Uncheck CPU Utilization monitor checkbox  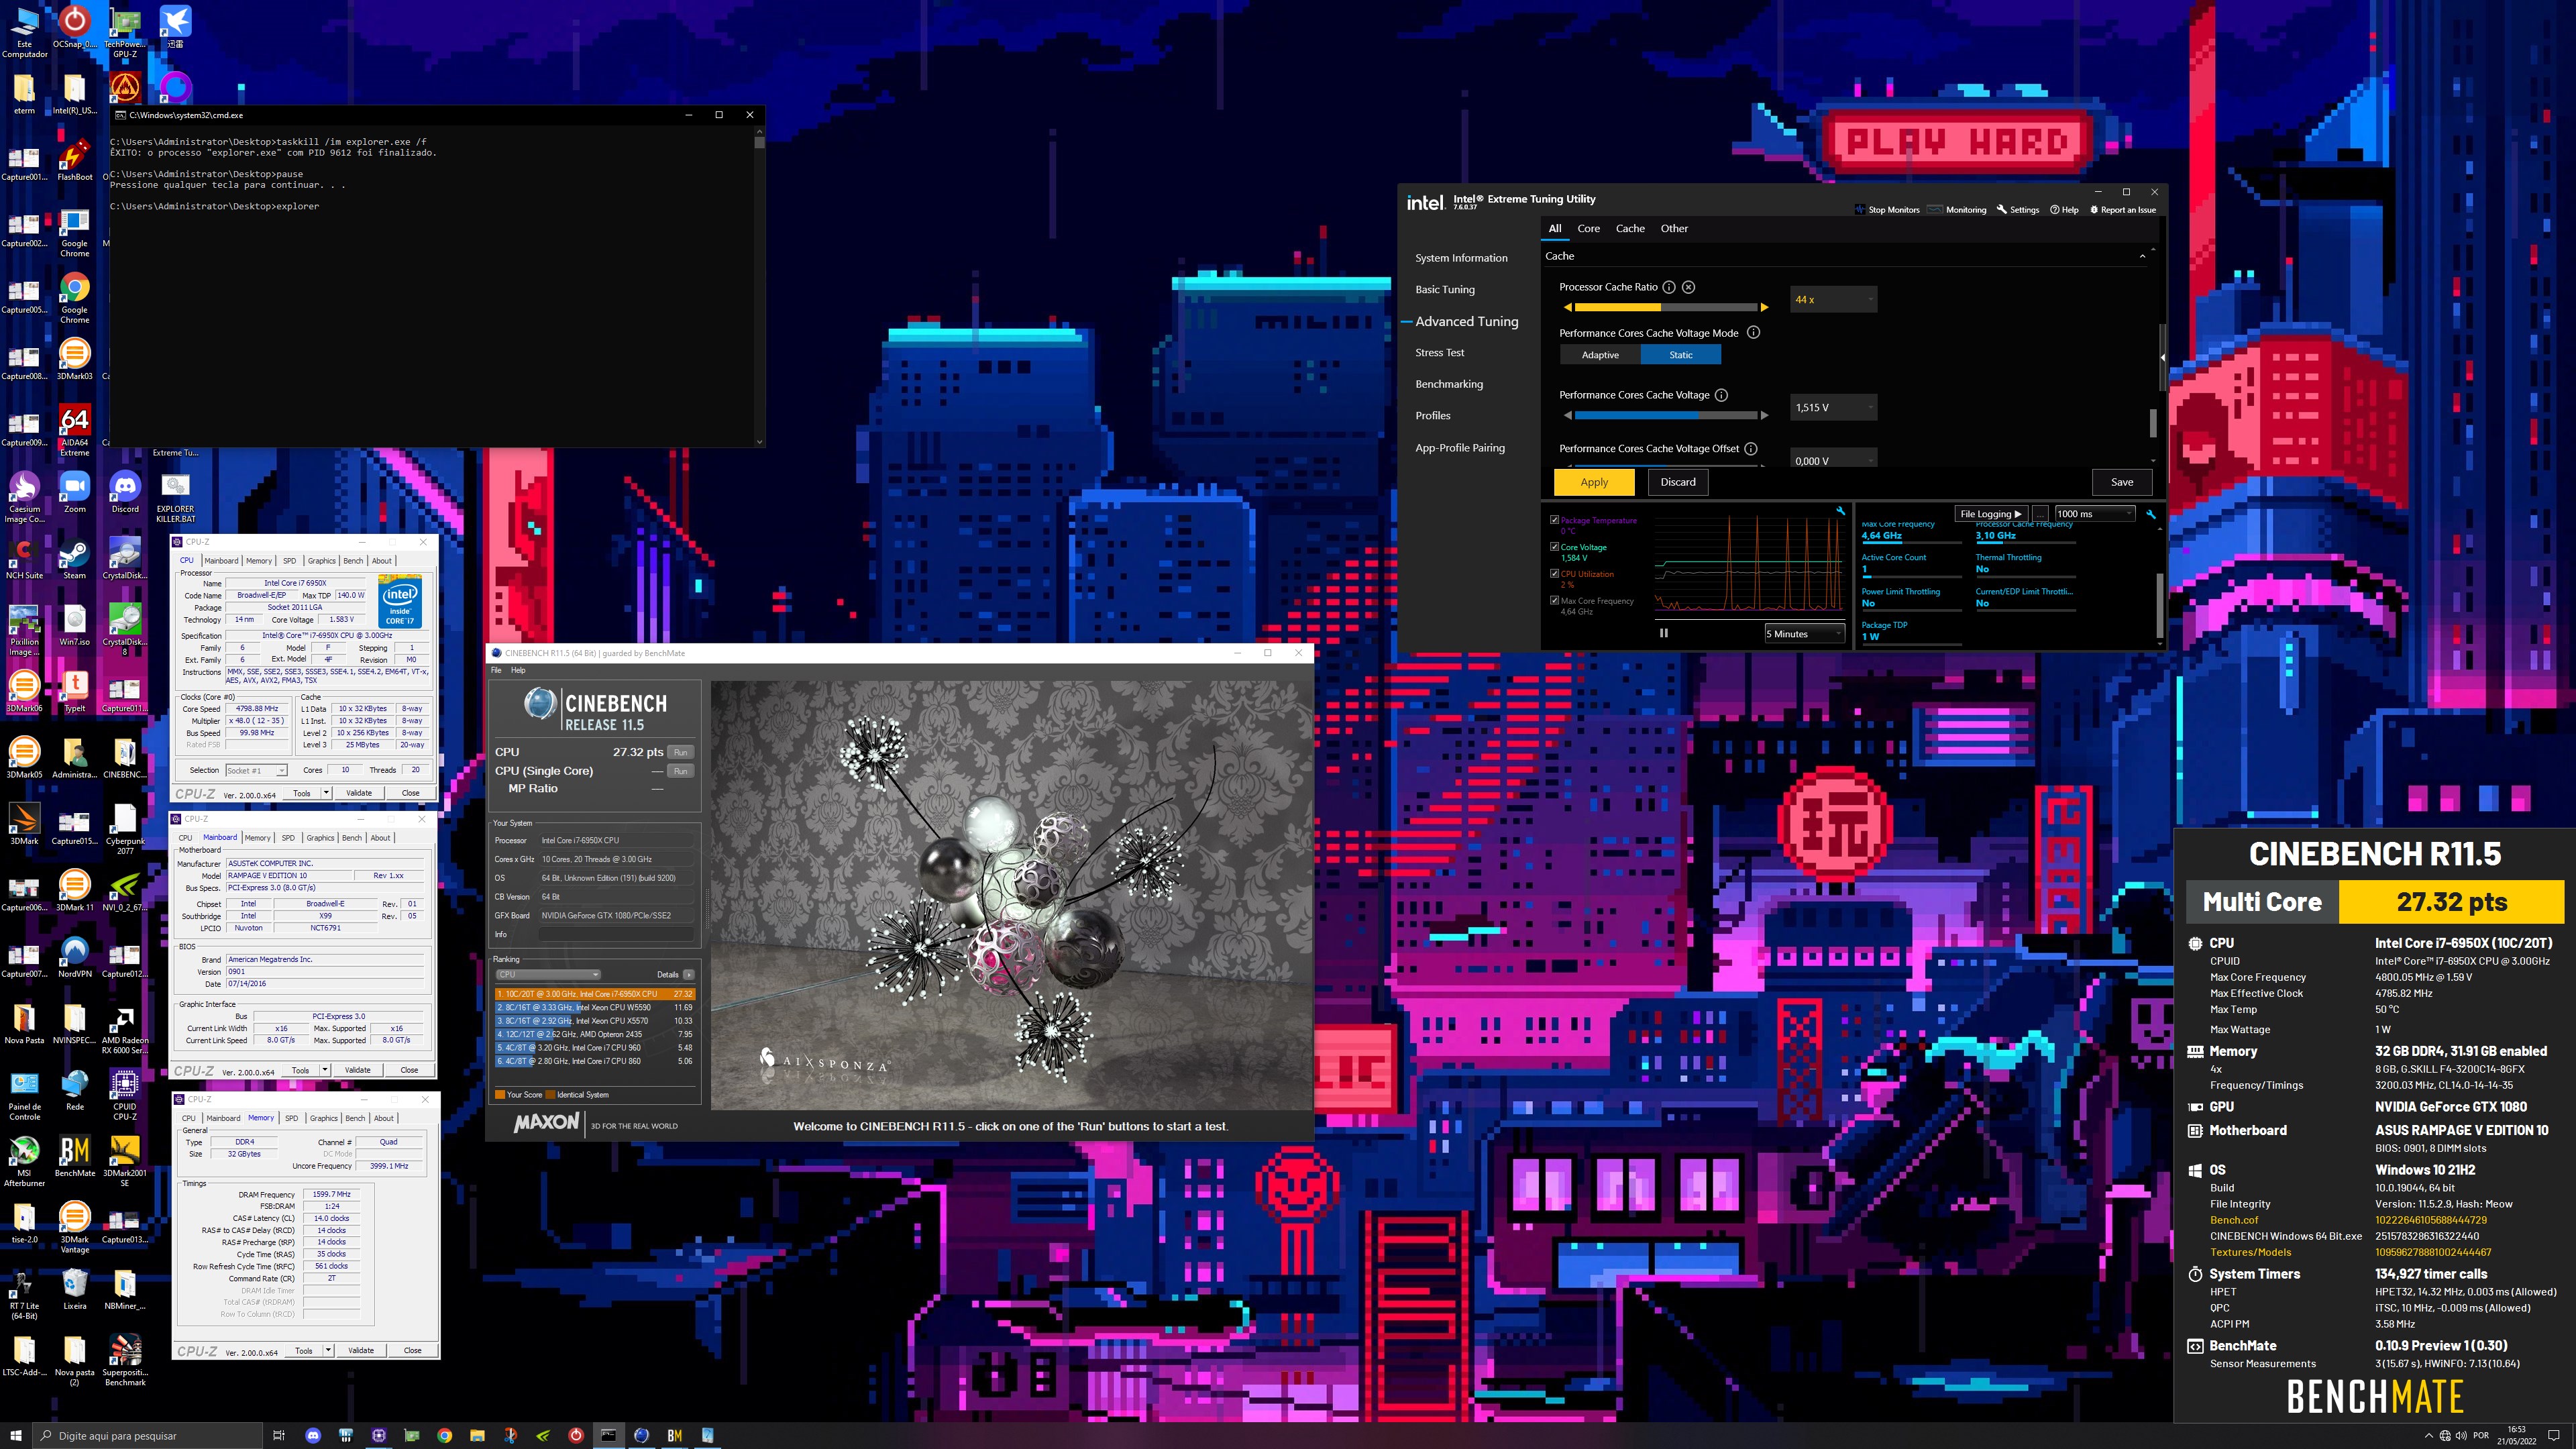1554,574
